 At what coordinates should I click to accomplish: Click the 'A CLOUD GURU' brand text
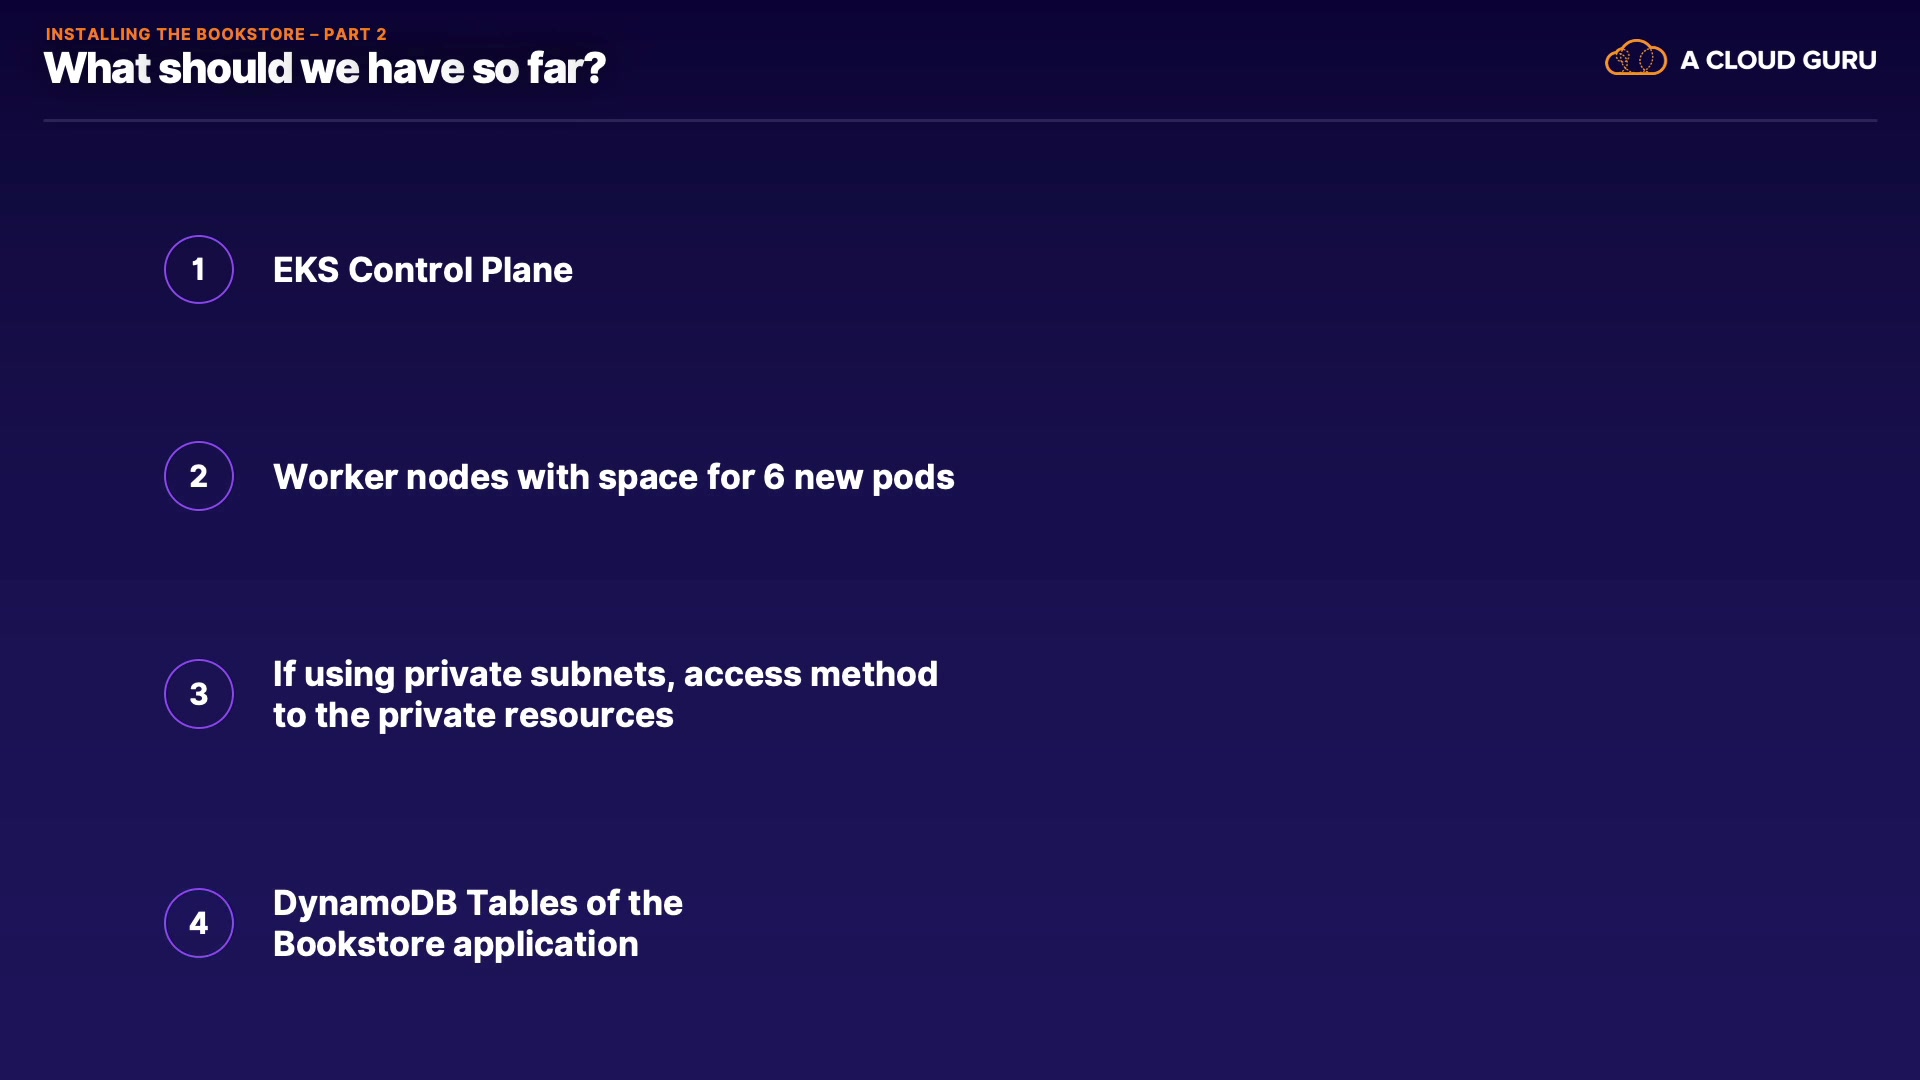tap(1777, 60)
